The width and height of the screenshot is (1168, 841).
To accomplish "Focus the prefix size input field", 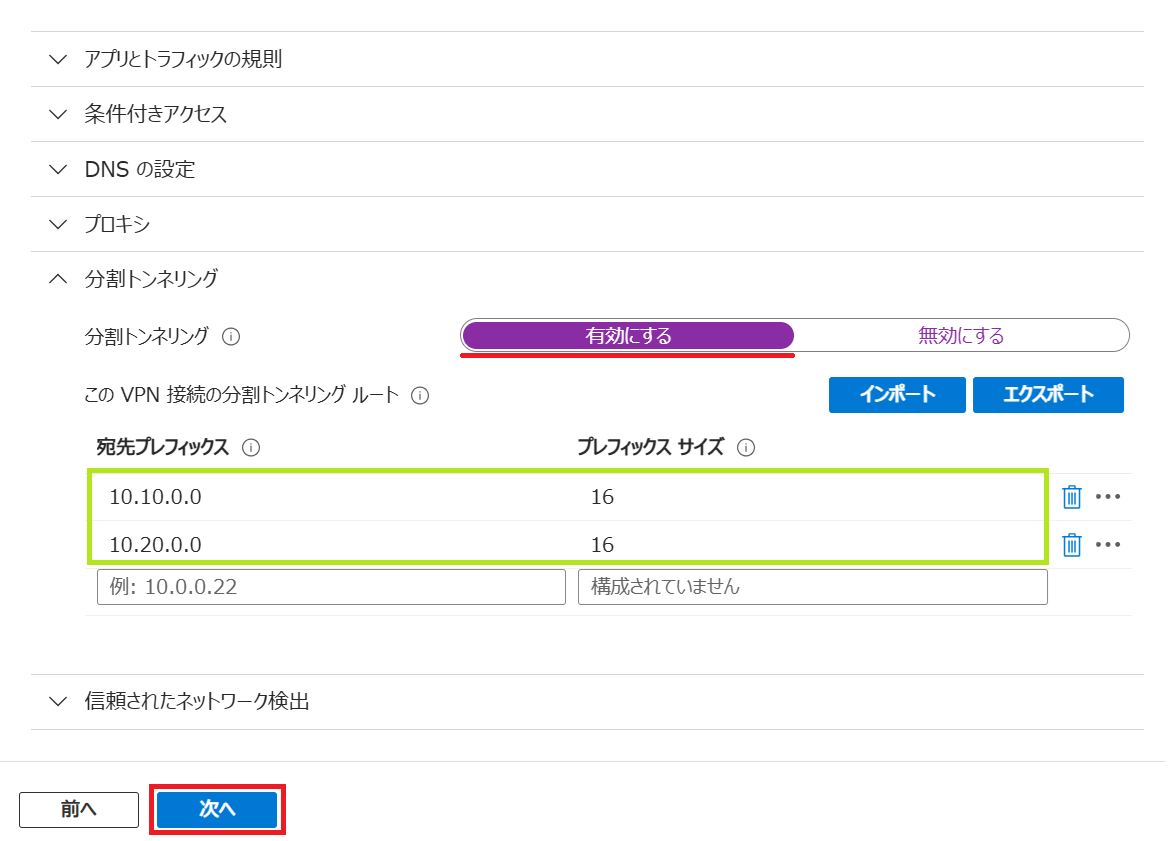I will 813,587.
